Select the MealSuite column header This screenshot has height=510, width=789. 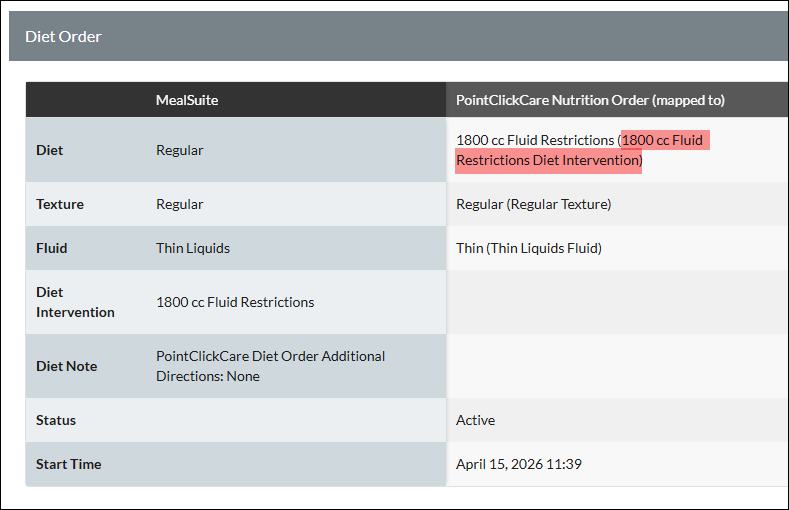click(x=187, y=100)
